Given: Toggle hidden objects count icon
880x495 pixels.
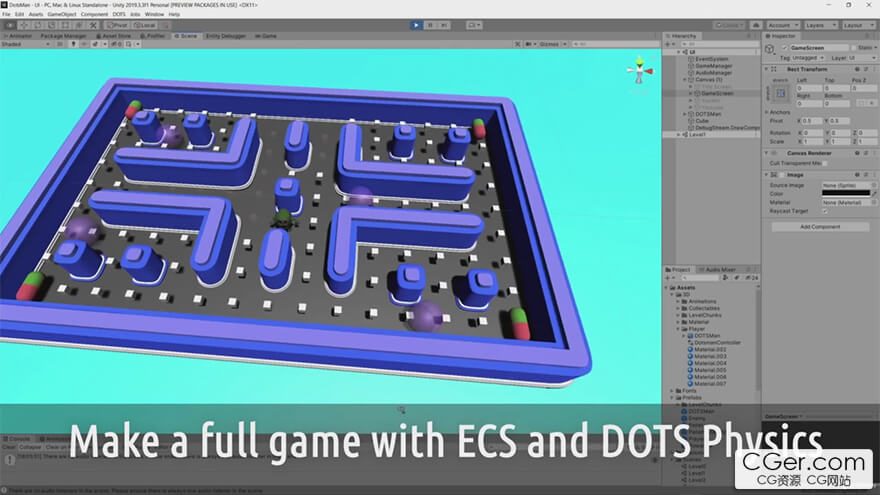Looking at the screenshot, I should (x=116, y=44).
